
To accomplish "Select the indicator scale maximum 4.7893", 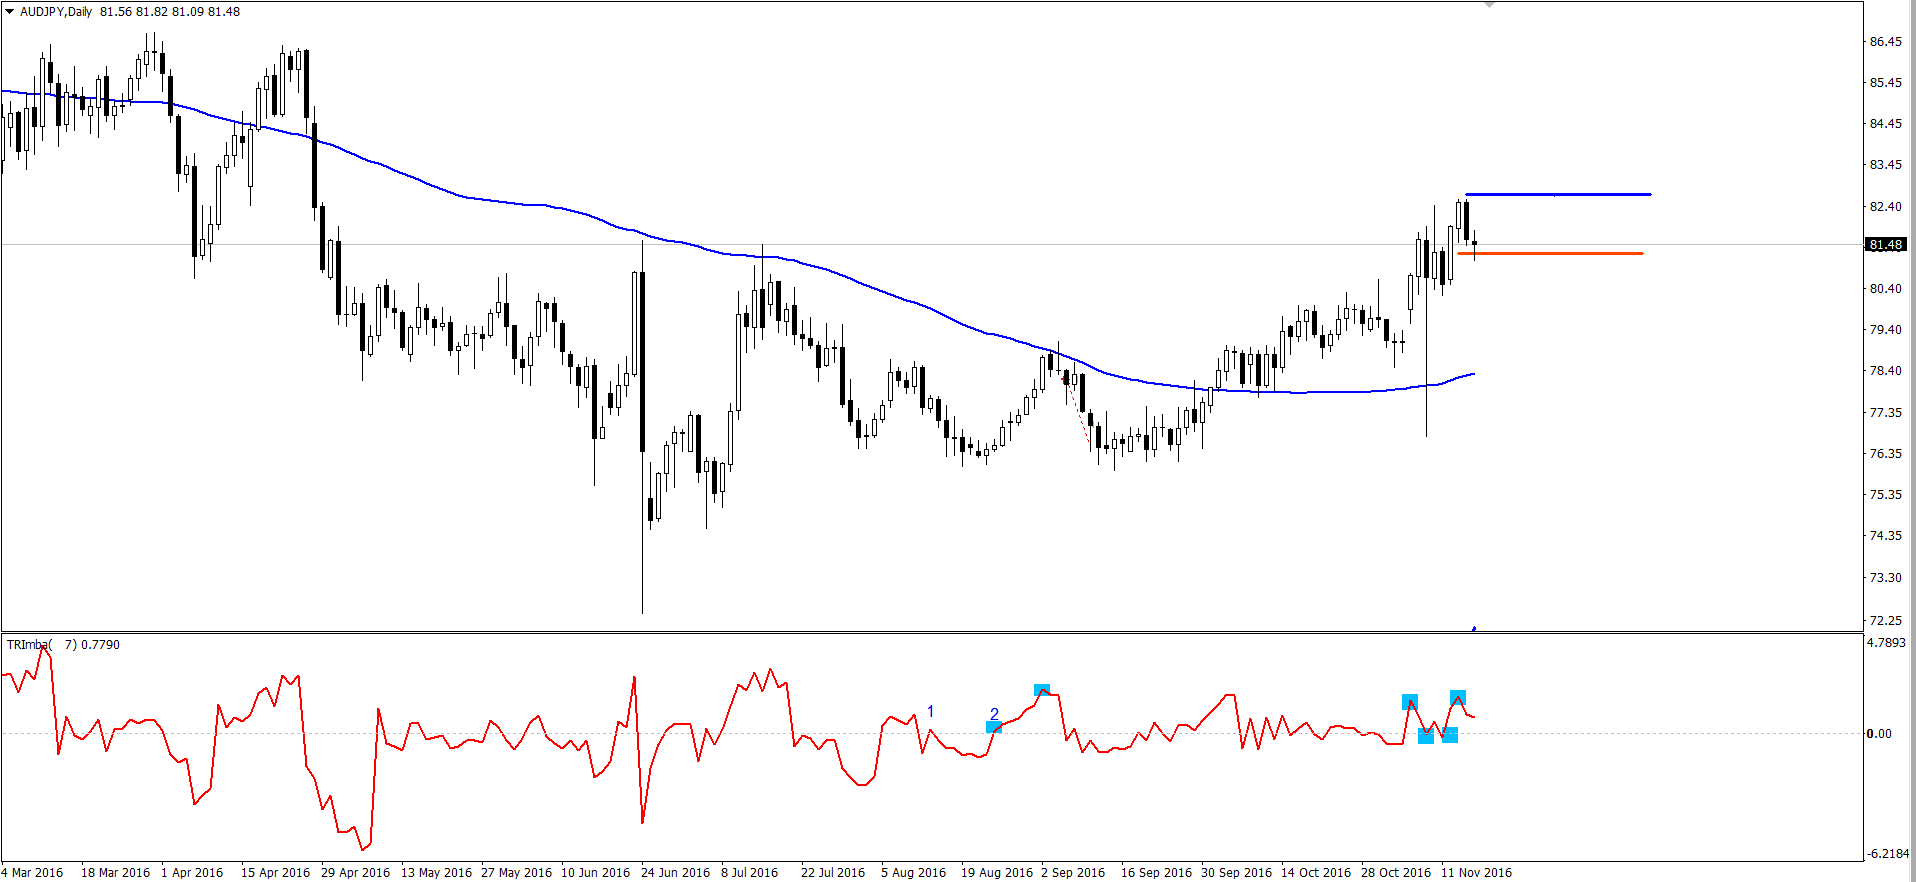I will coord(1887,643).
